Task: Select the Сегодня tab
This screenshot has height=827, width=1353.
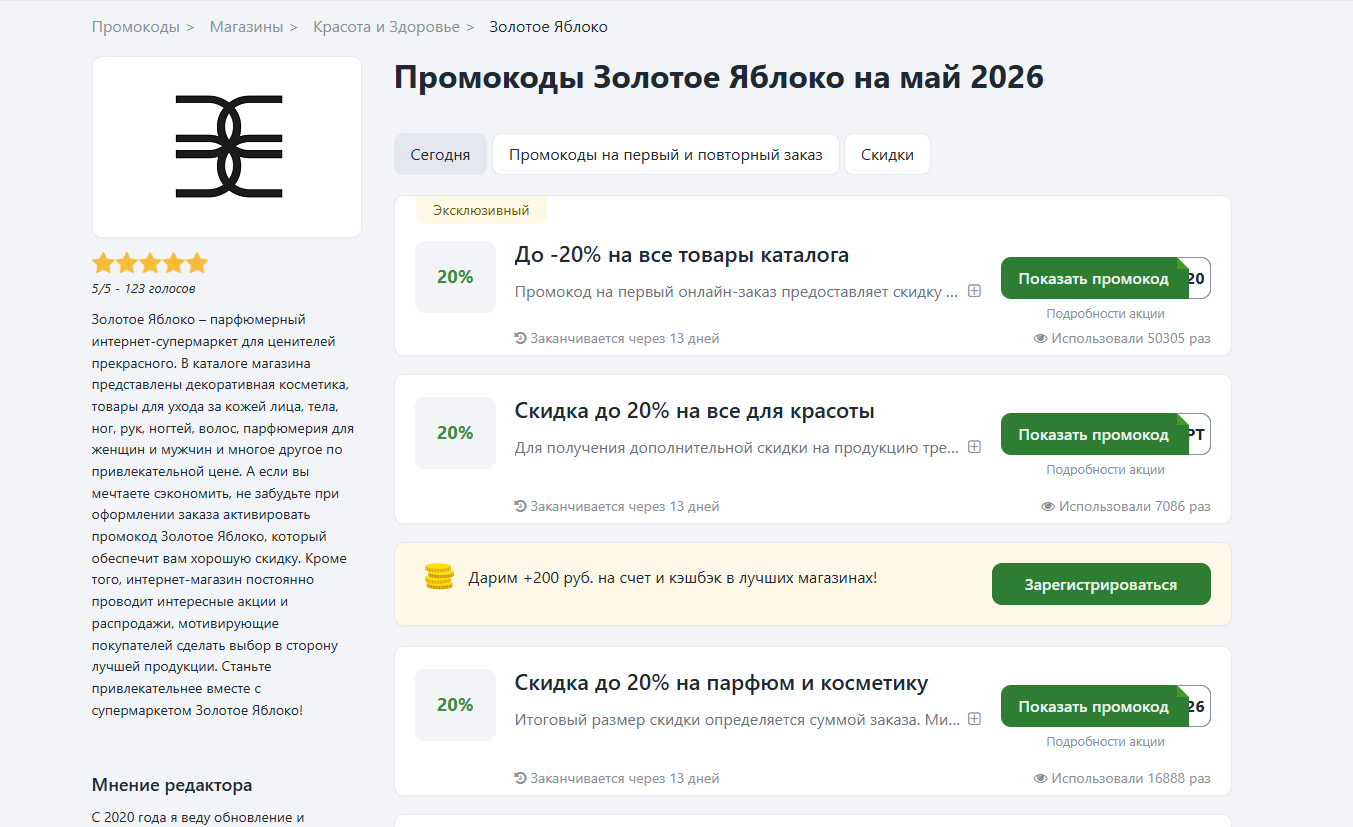Action: [x=440, y=155]
